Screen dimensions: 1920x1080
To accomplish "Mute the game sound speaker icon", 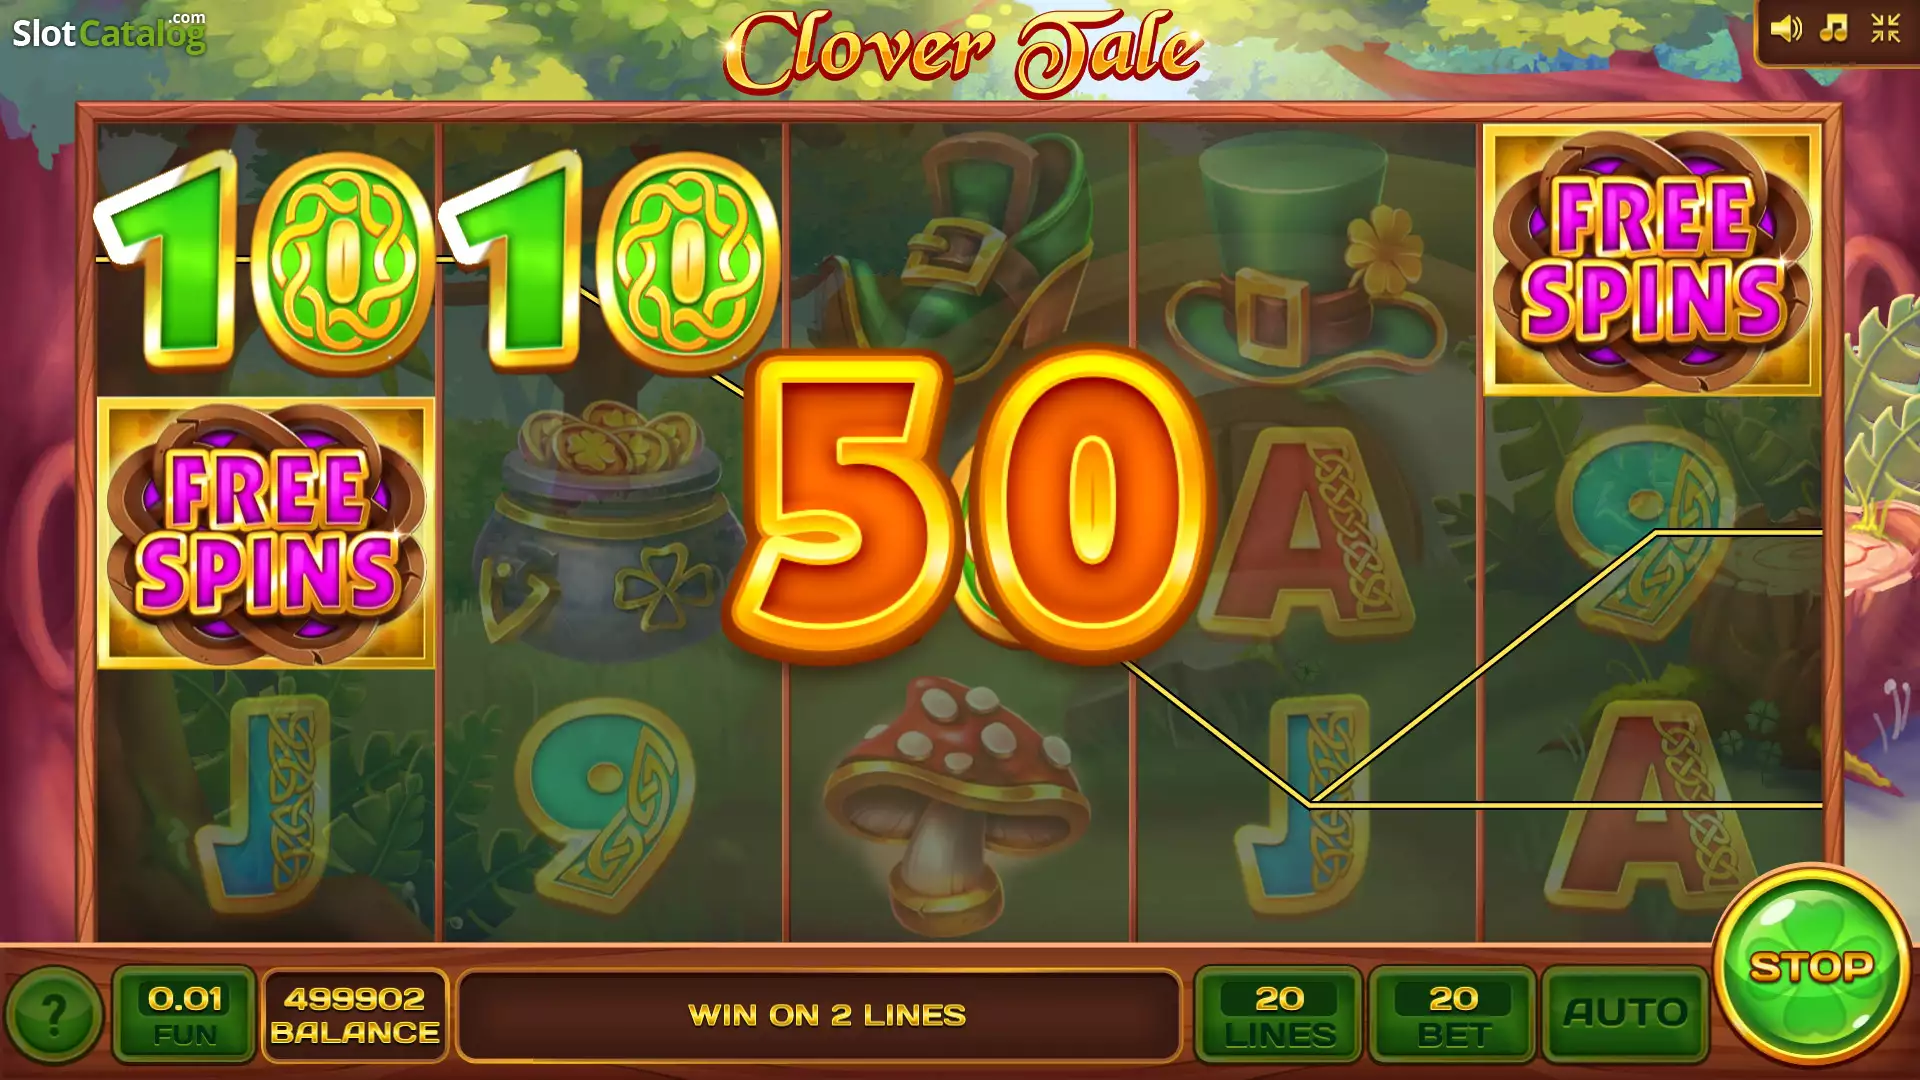I will (1786, 28).
